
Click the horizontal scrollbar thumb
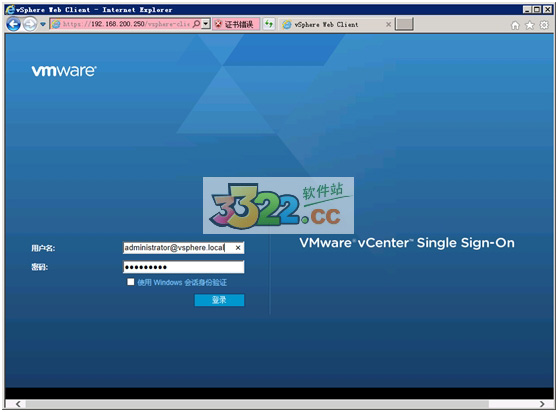pyautogui.click(x=257, y=404)
